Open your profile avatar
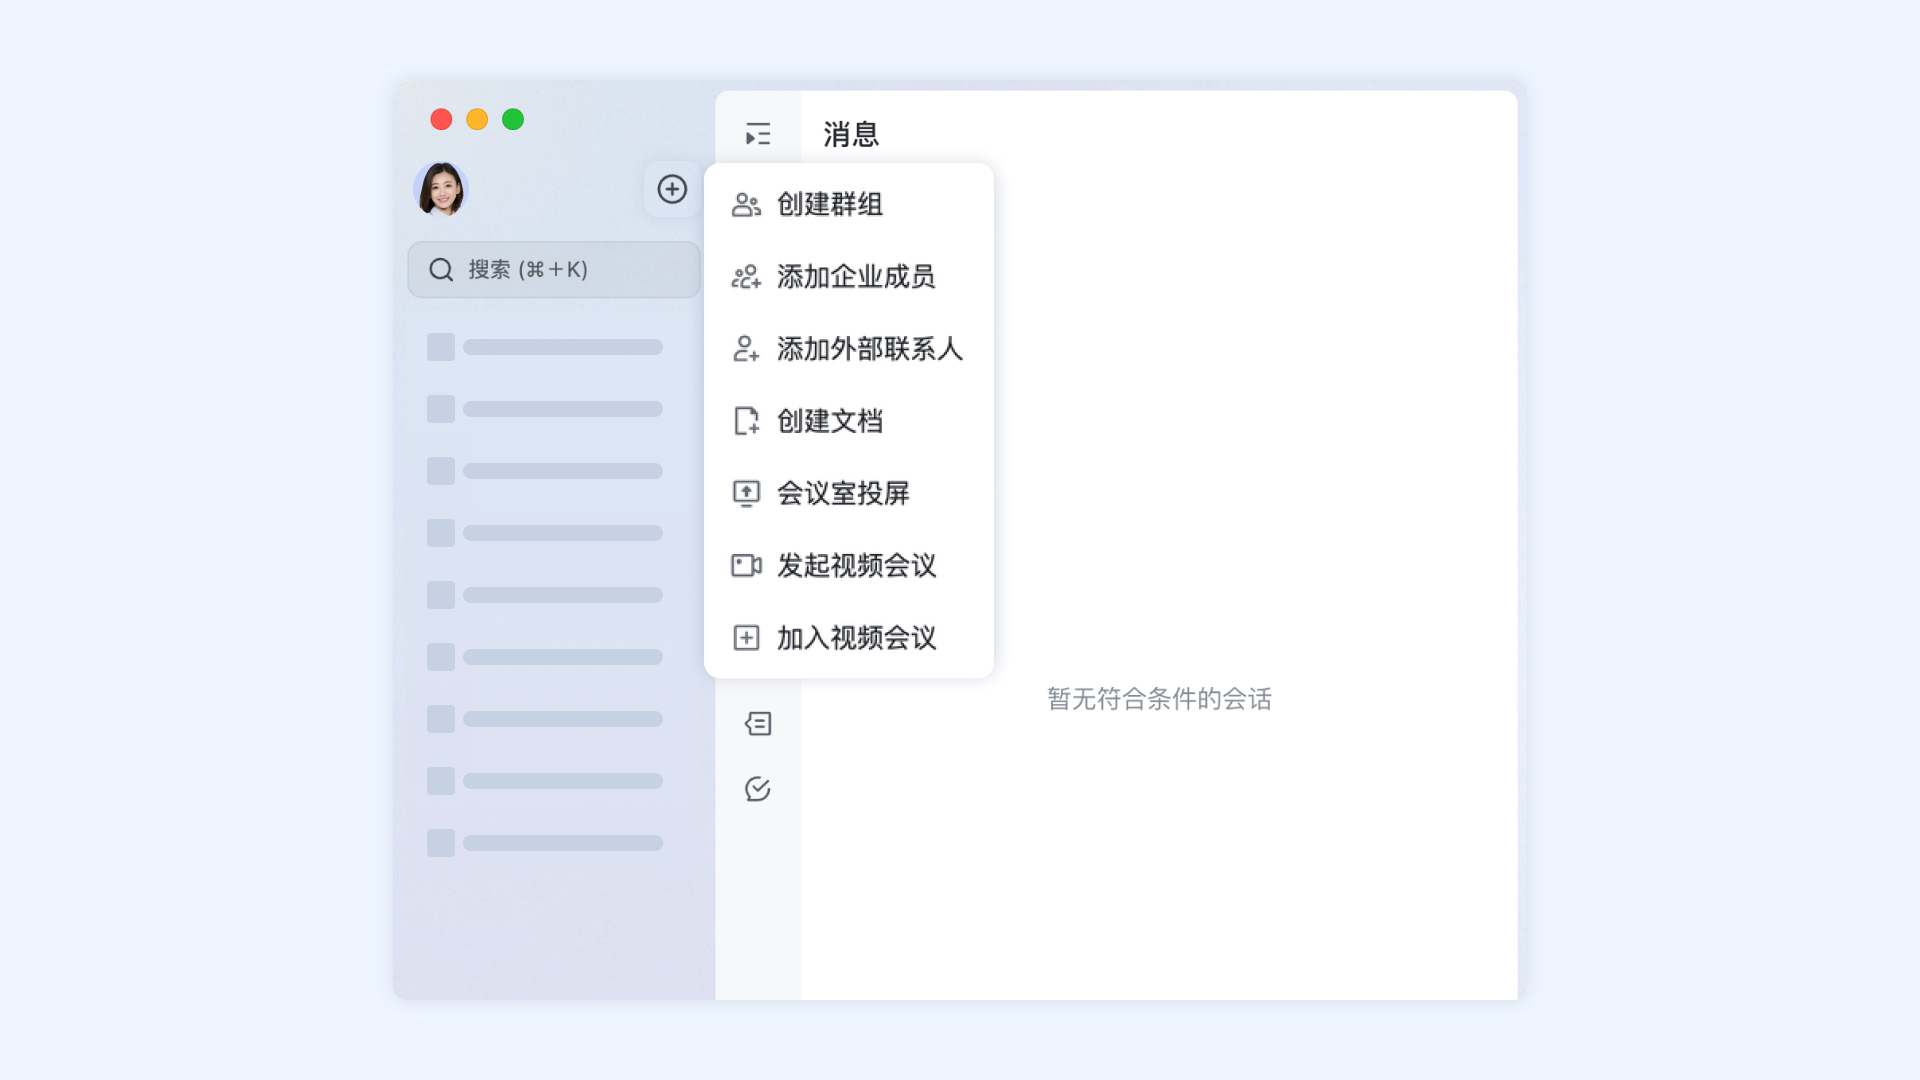Viewport: 1920px width, 1080px height. [x=441, y=189]
